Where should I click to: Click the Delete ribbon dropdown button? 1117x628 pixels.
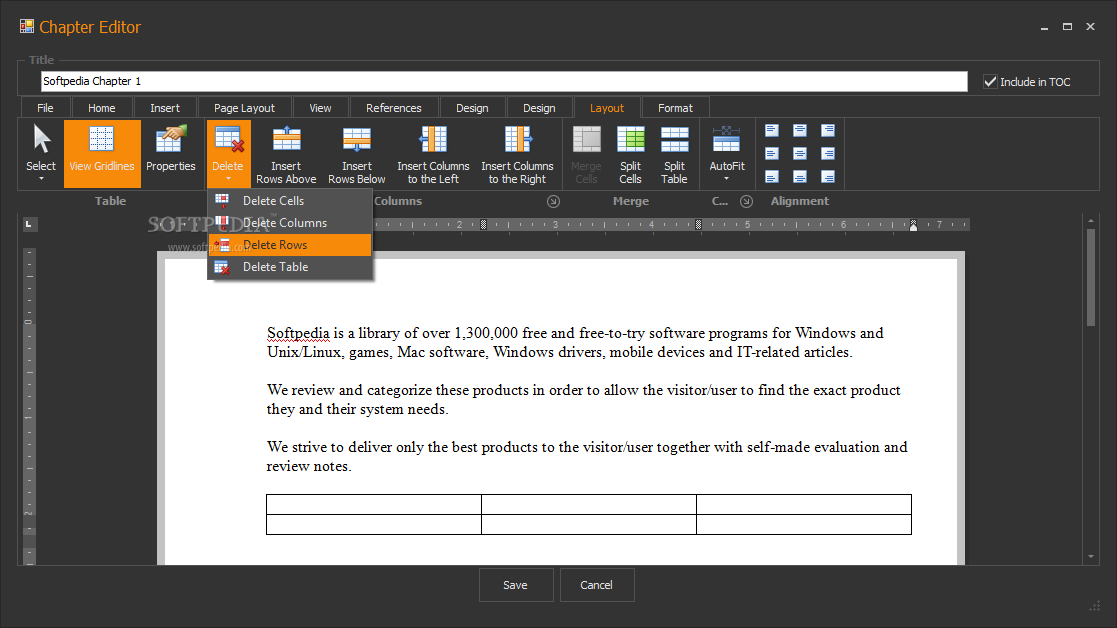[x=228, y=153]
